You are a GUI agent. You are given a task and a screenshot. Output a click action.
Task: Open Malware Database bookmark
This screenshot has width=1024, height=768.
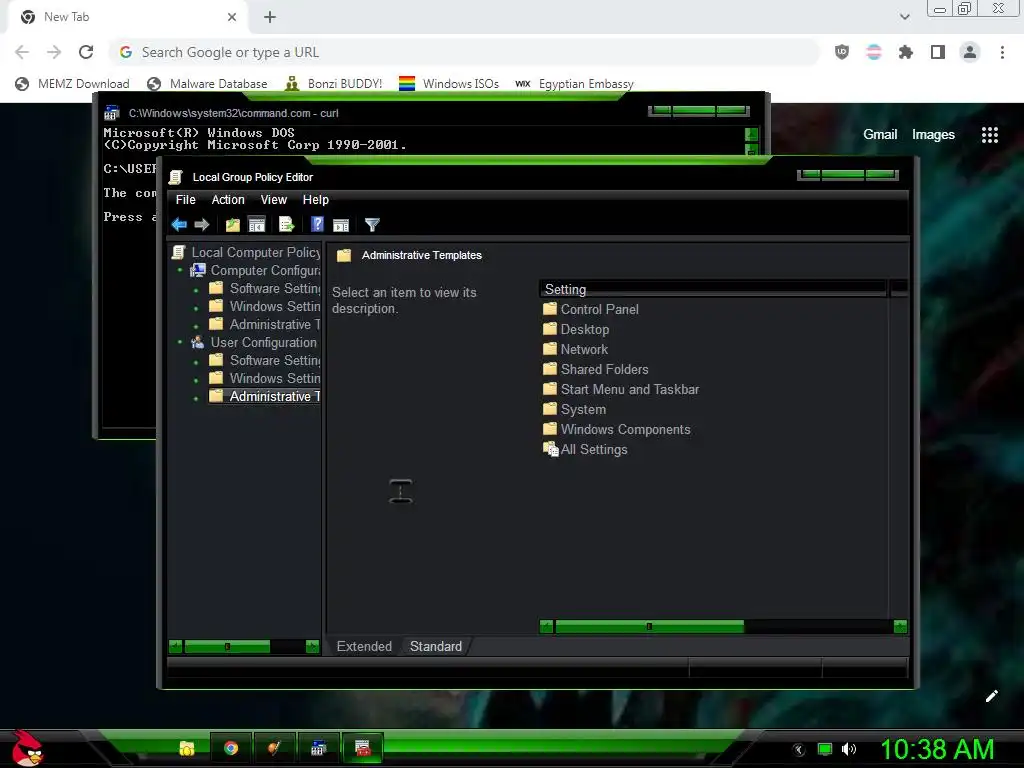pos(208,84)
